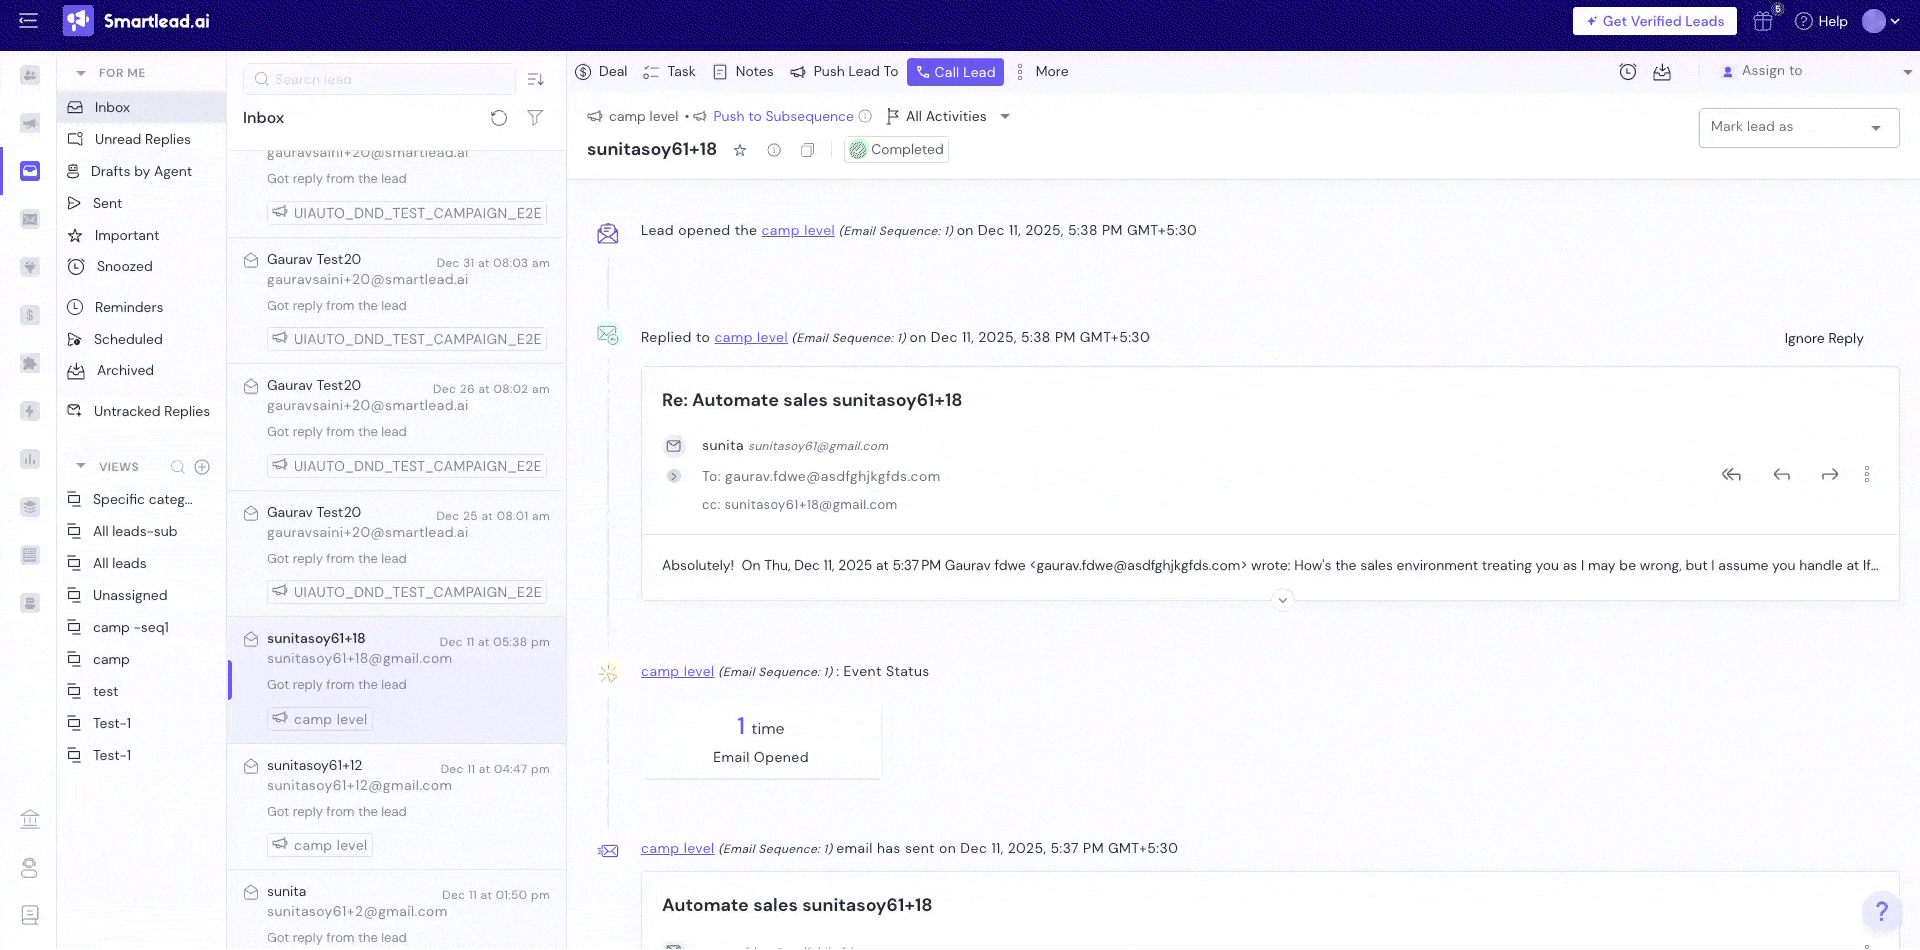Click the snooze clock icon in toolbar
This screenshot has width=1920, height=950.
[1628, 72]
